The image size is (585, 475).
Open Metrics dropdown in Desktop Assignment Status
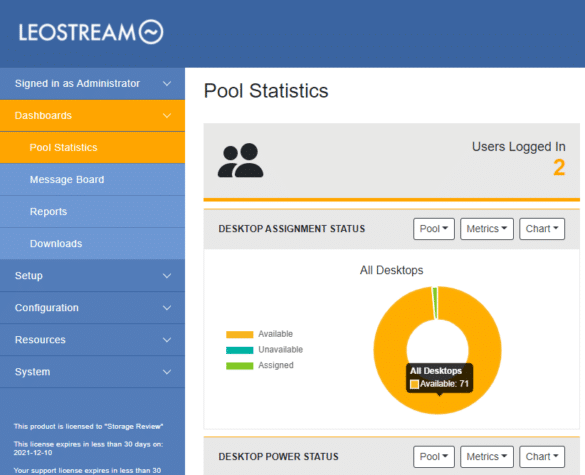coord(487,229)
